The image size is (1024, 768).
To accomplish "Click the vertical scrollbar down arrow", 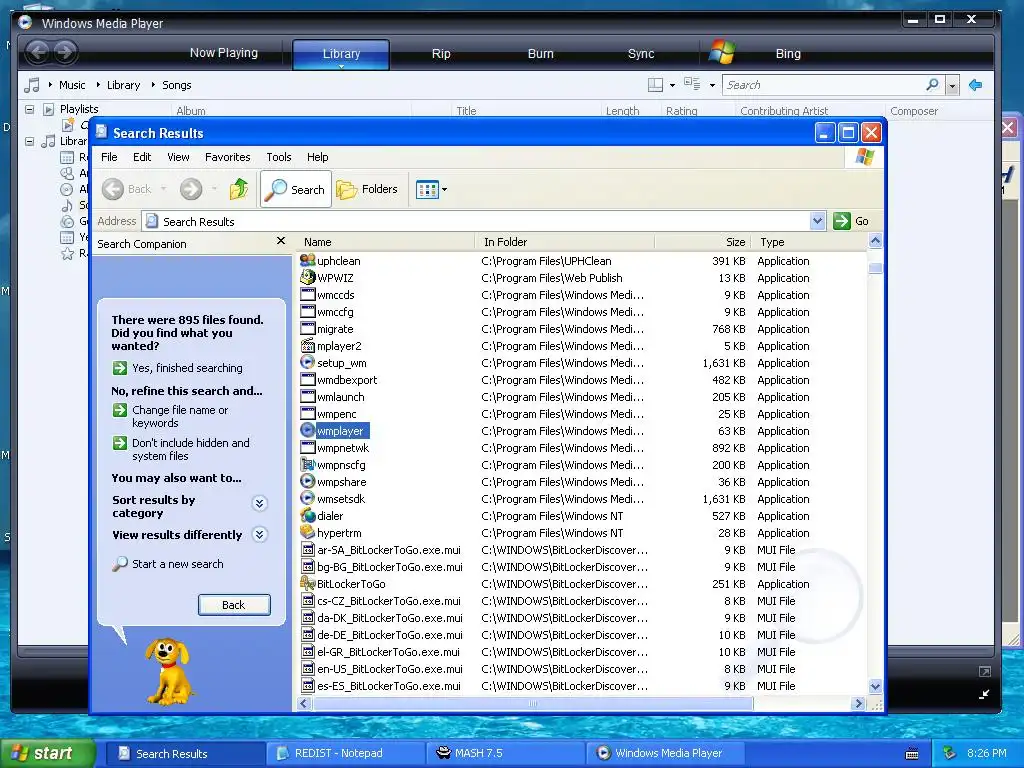I will (875, 686).
